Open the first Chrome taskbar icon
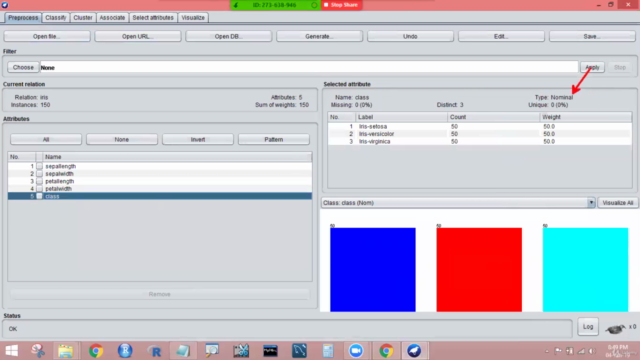640x360 pixels. click(x=96, y=351)
